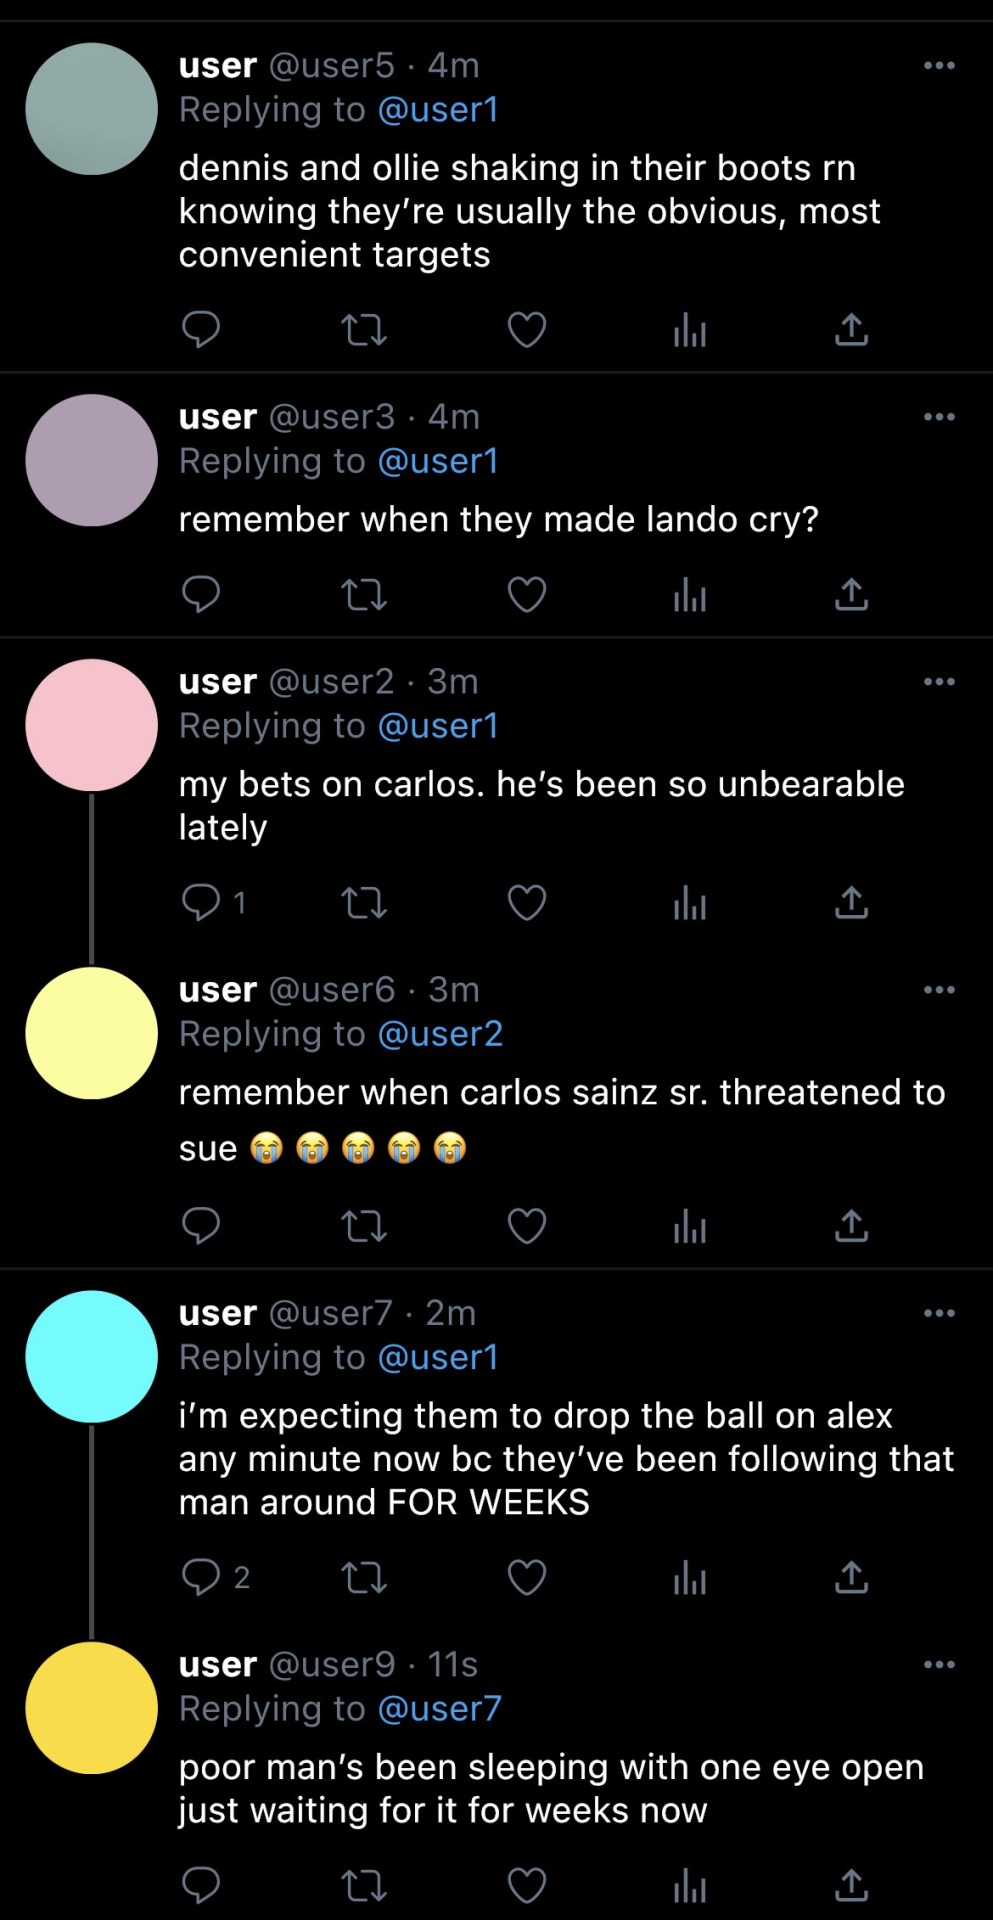The image size is (993, 1920).
Task: Like user5's shaking in their boots tweet
Action: [x=527, y=329]
